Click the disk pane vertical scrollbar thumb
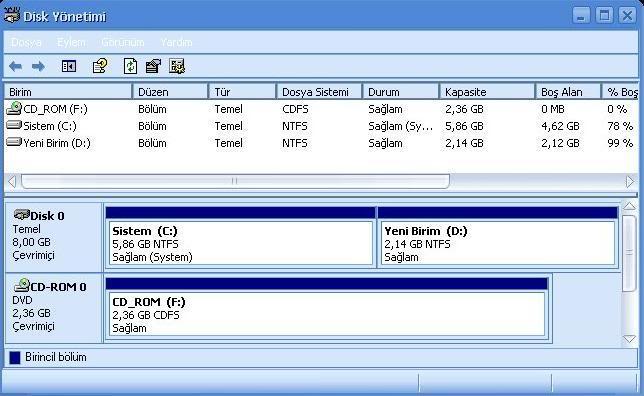 click(629, 253)
